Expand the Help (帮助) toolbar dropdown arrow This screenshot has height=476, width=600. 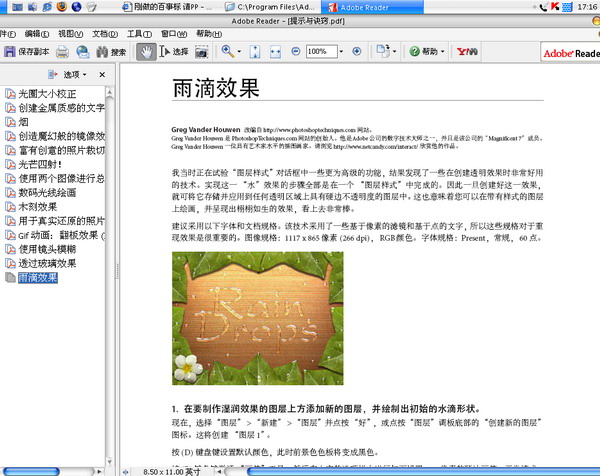tap(442, 51)
